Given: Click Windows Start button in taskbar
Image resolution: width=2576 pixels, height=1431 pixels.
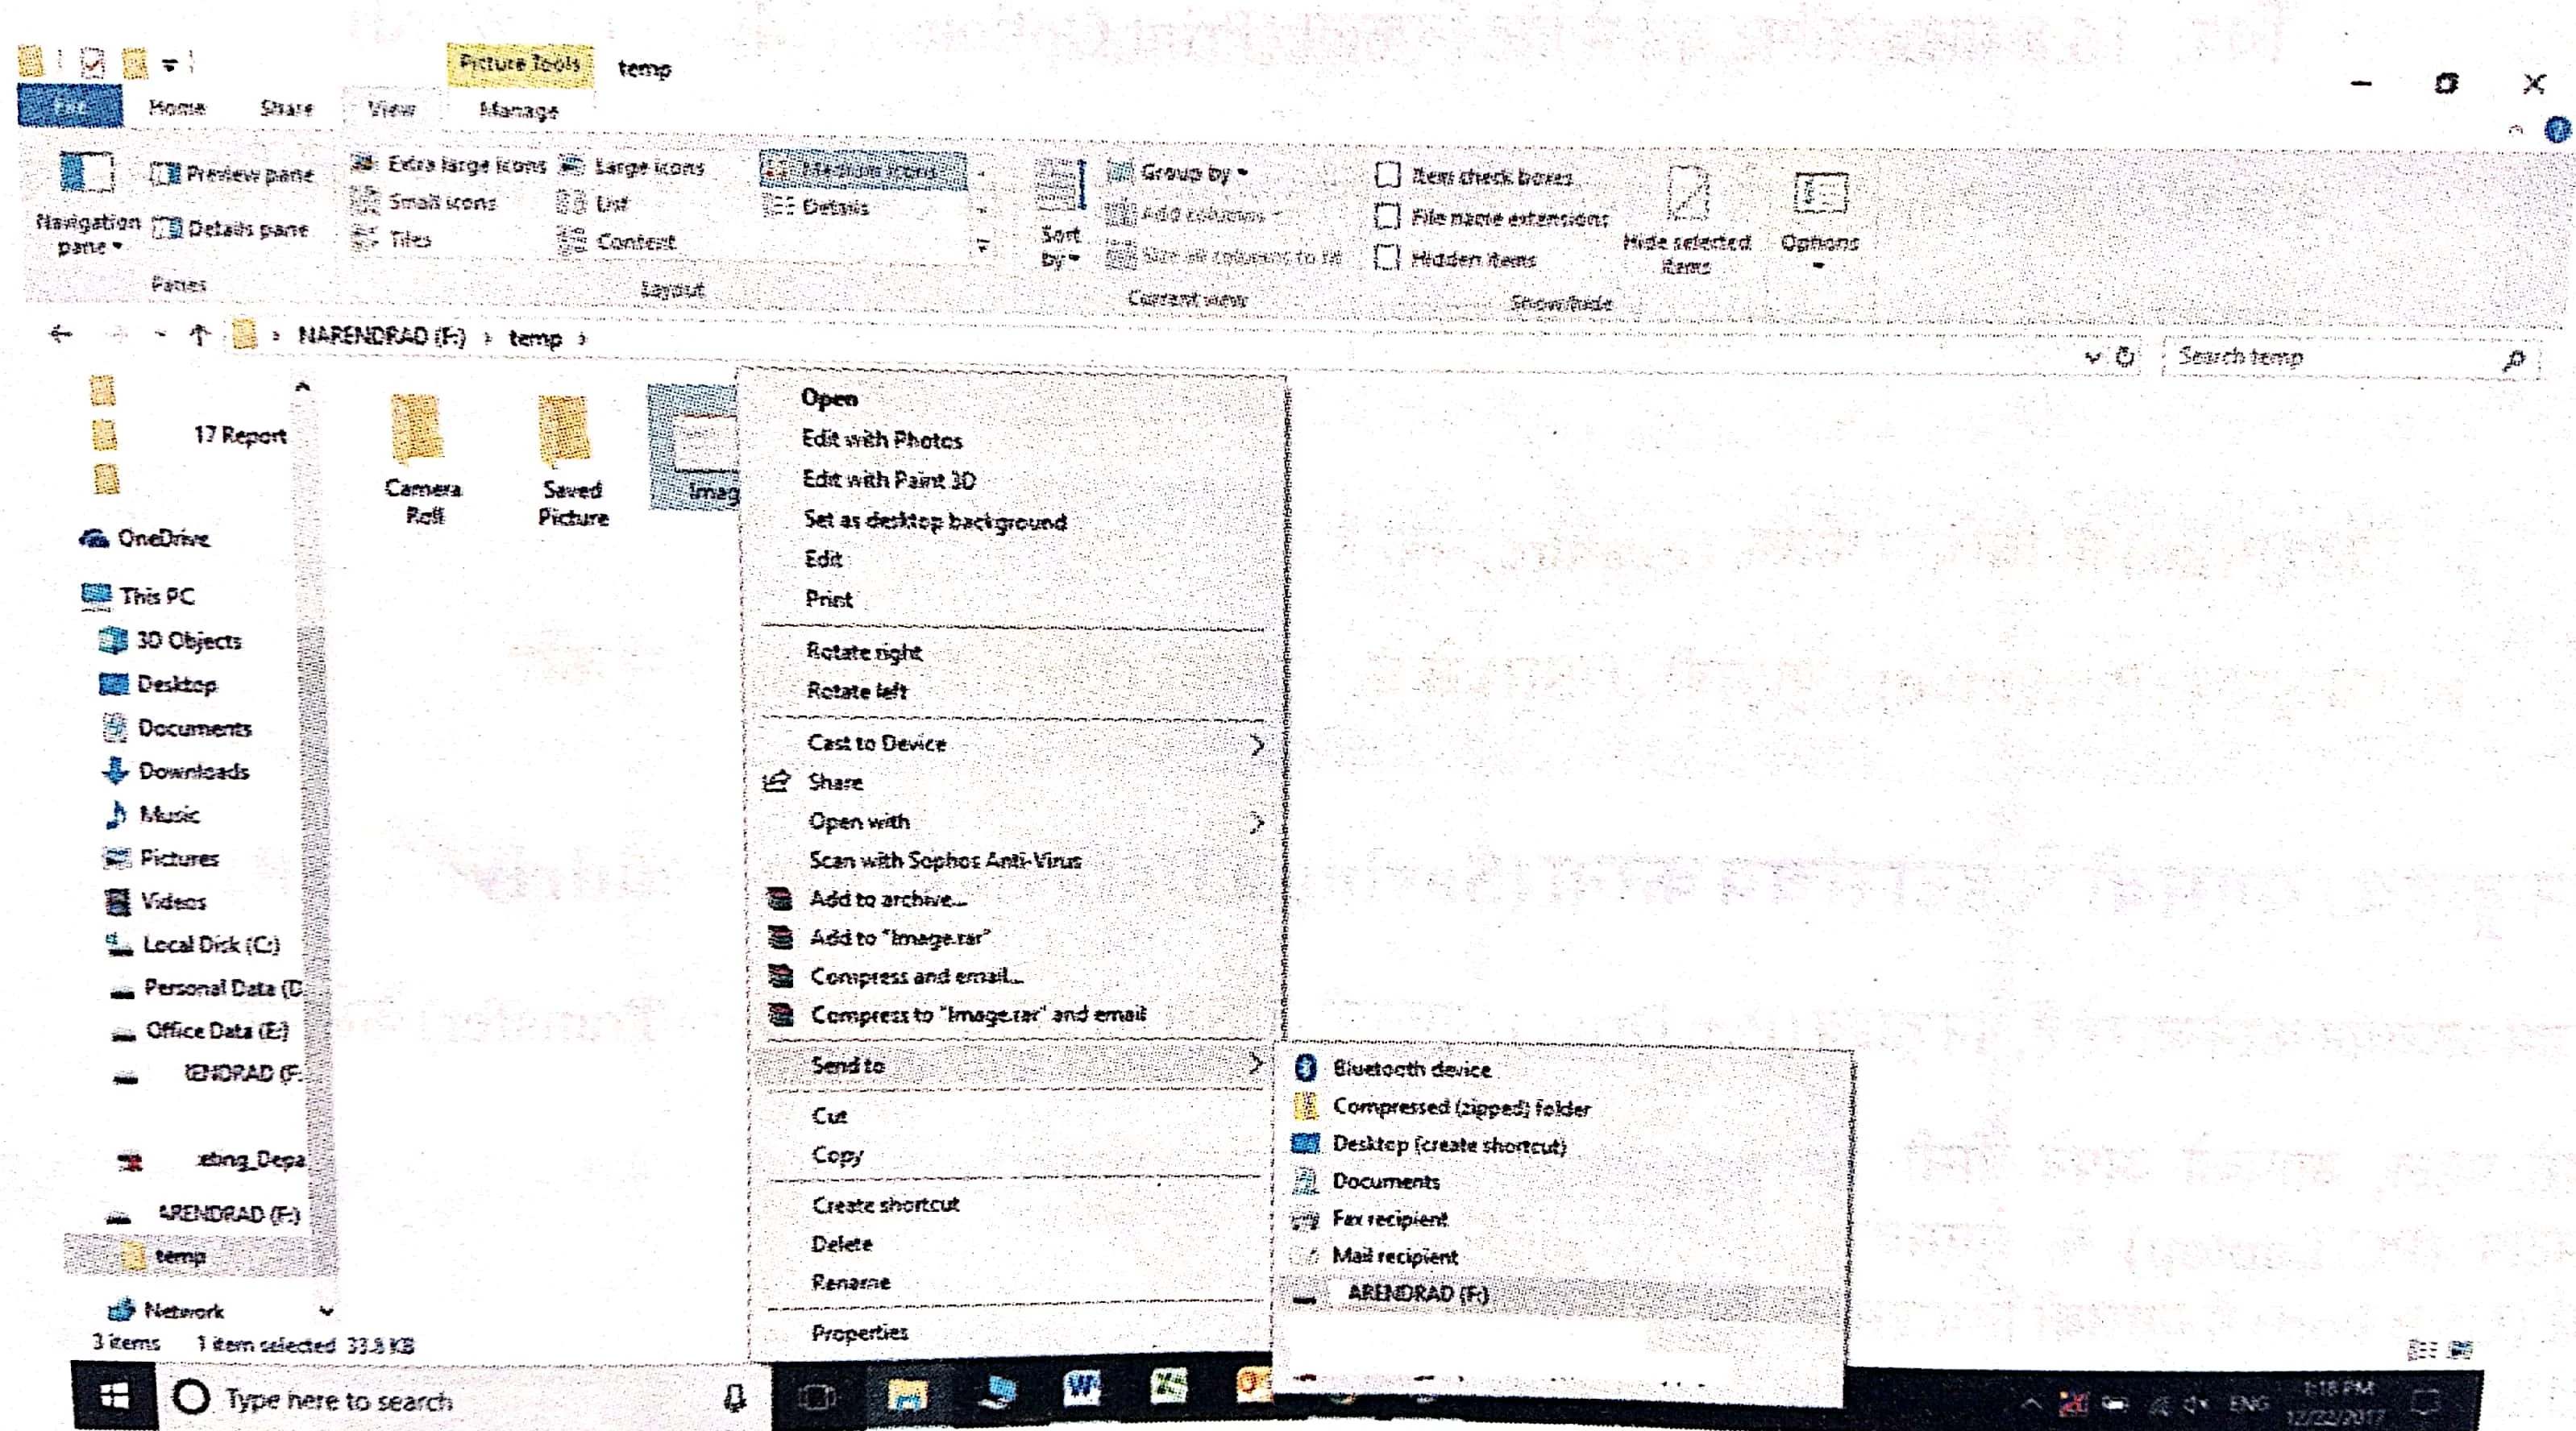Looking at the screenshot, I should pyautogui.click(x=115, y=1398).
